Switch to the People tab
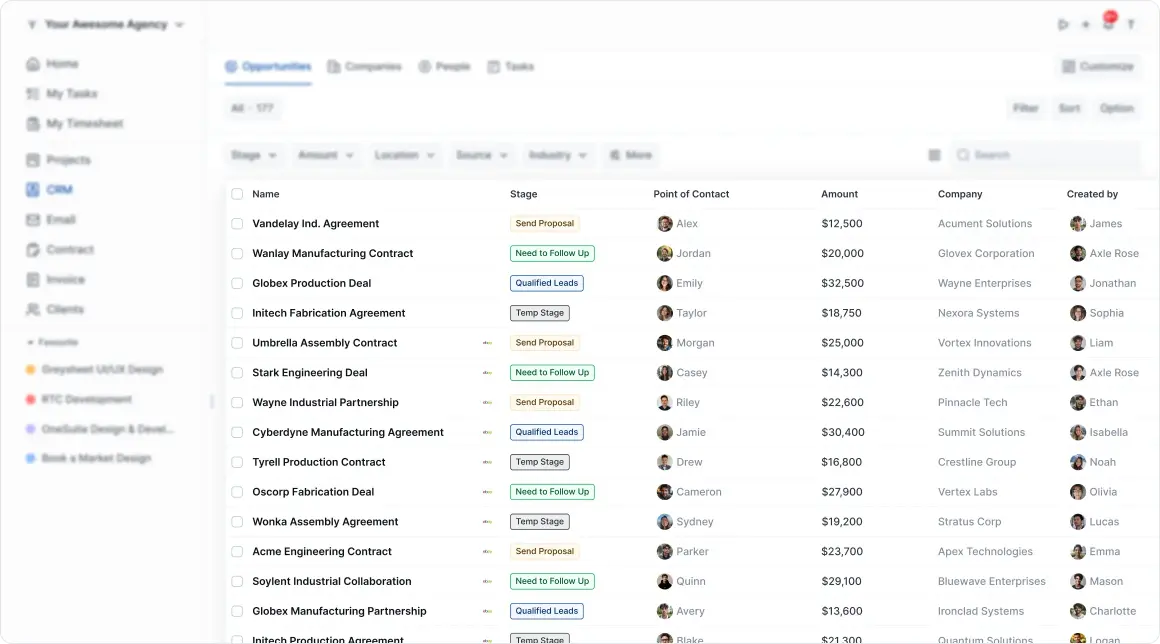The image size is (1160, 644). pyautogui.click(x=444, y=67)
